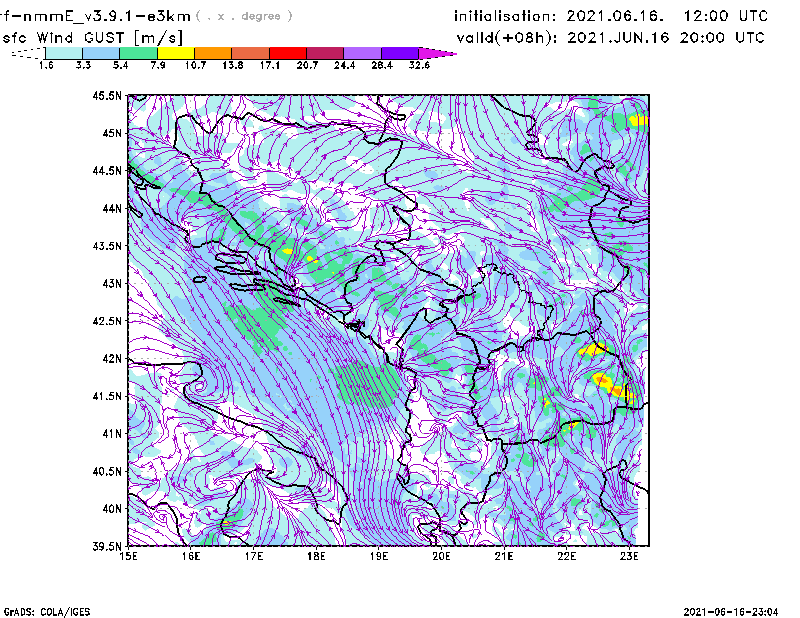Click the 21E longitude label
Viewport: 800px width, 618px height.
tap(504, 556)
